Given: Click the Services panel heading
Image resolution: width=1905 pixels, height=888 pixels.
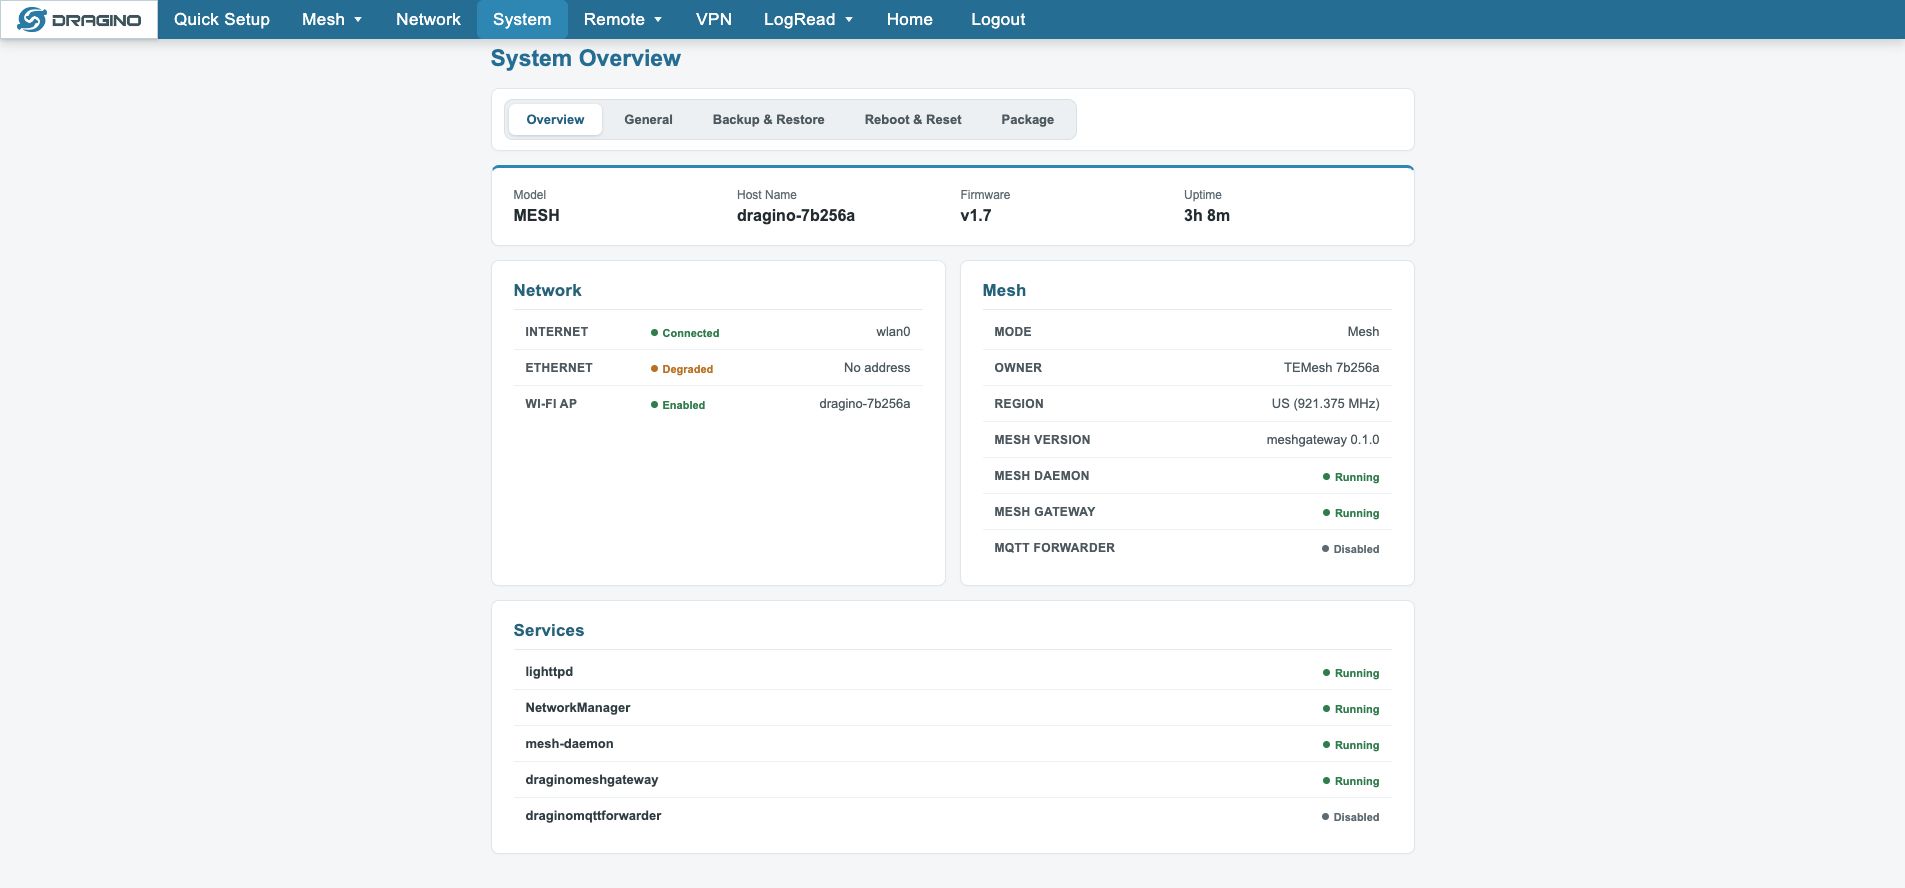Looking at the screenshot, I should [x=549, y=630].
